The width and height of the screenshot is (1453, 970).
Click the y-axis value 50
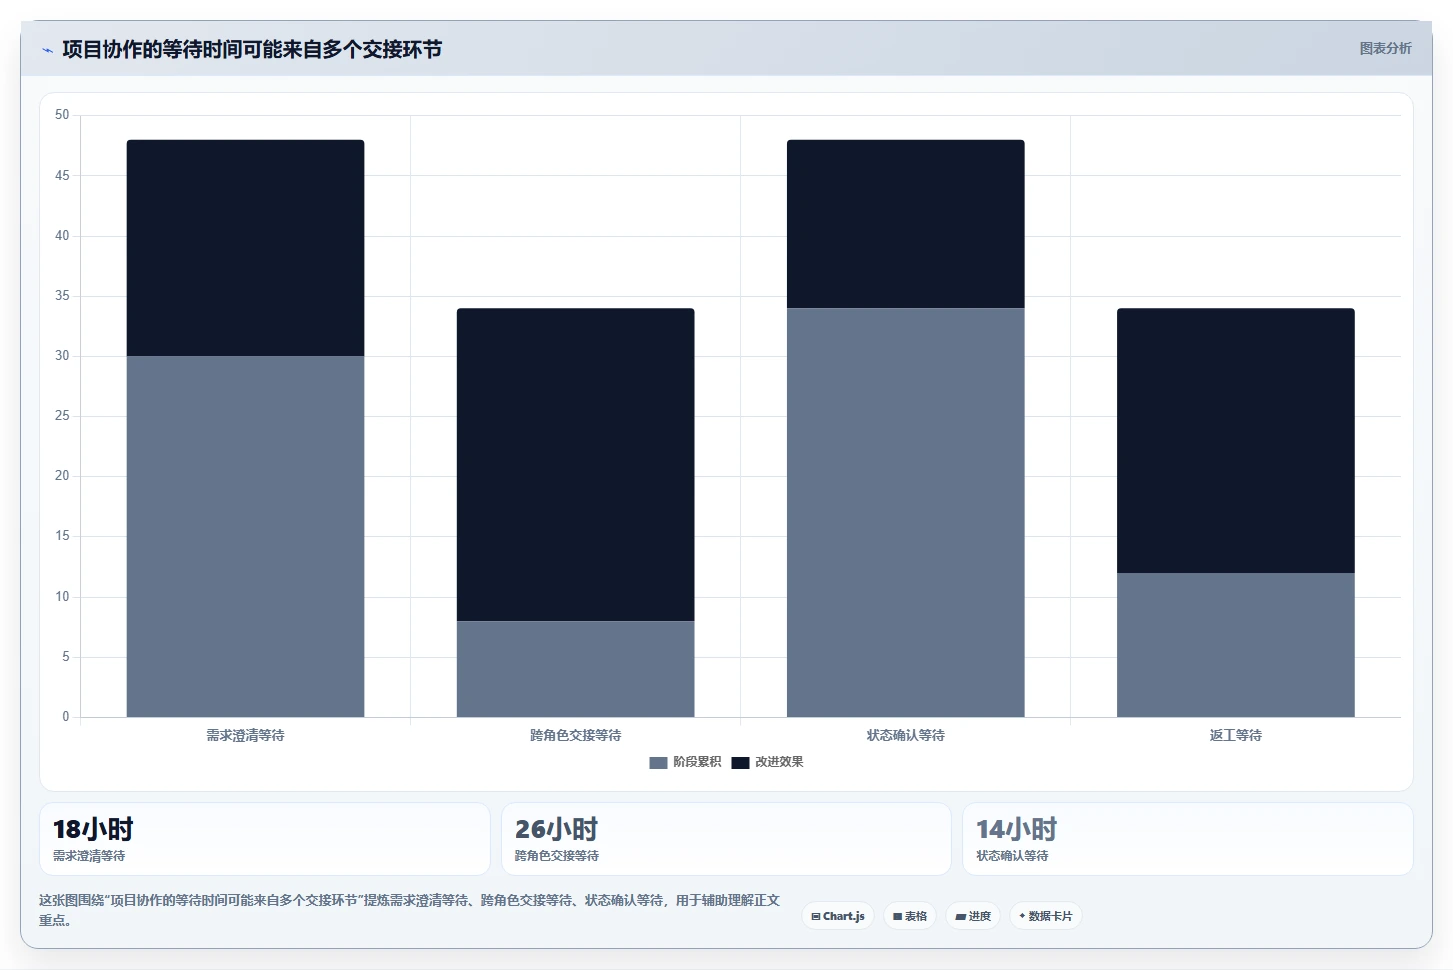click(62, 115)
